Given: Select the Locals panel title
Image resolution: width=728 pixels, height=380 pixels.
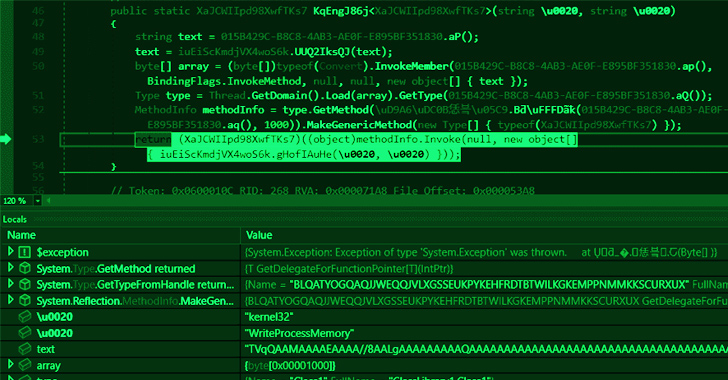Looking at the screenshot, I should (14, 219).
